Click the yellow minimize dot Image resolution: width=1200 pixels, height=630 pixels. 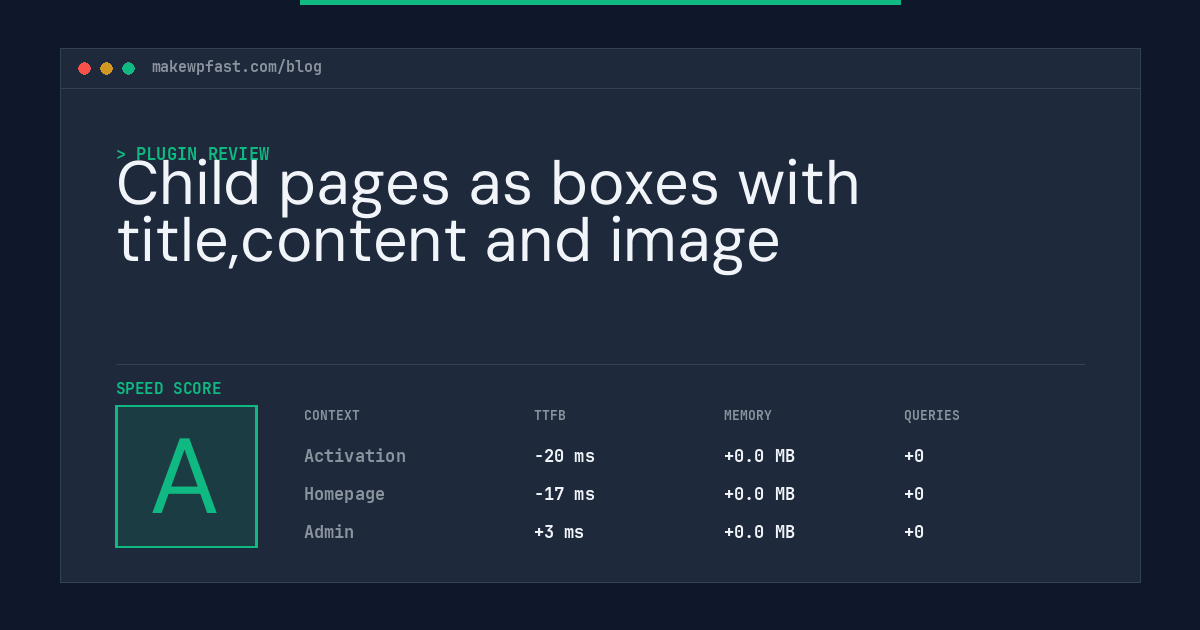106,68
